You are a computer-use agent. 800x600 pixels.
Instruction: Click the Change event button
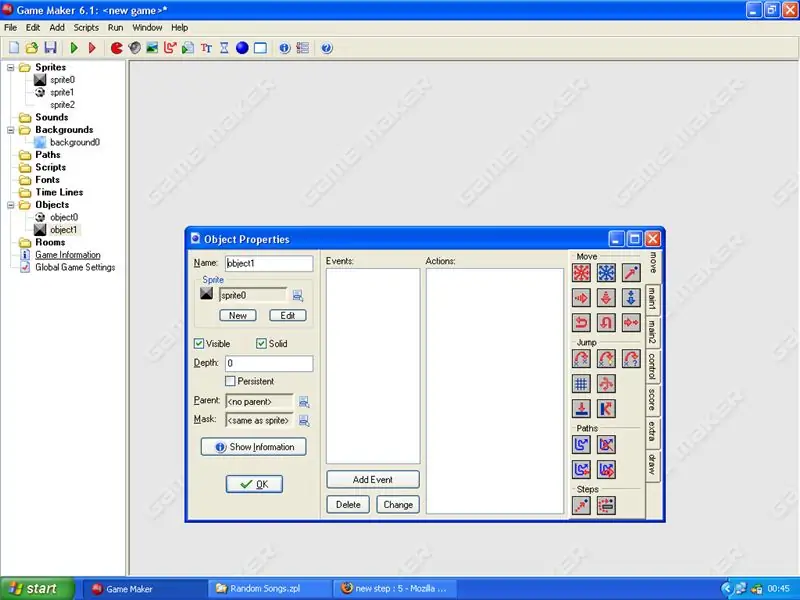point(398,505)
